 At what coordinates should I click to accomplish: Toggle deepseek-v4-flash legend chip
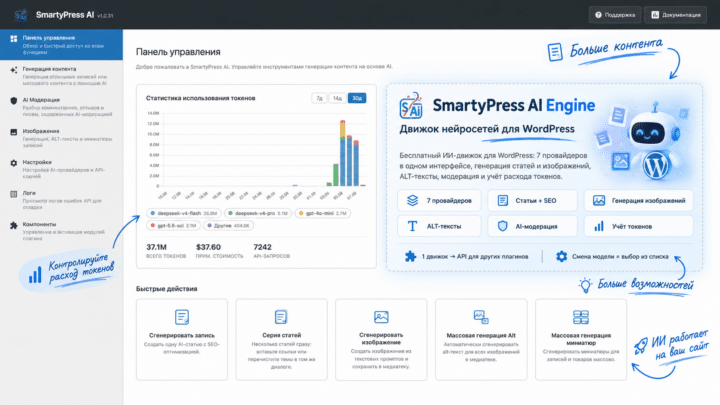tap(184, 213)
